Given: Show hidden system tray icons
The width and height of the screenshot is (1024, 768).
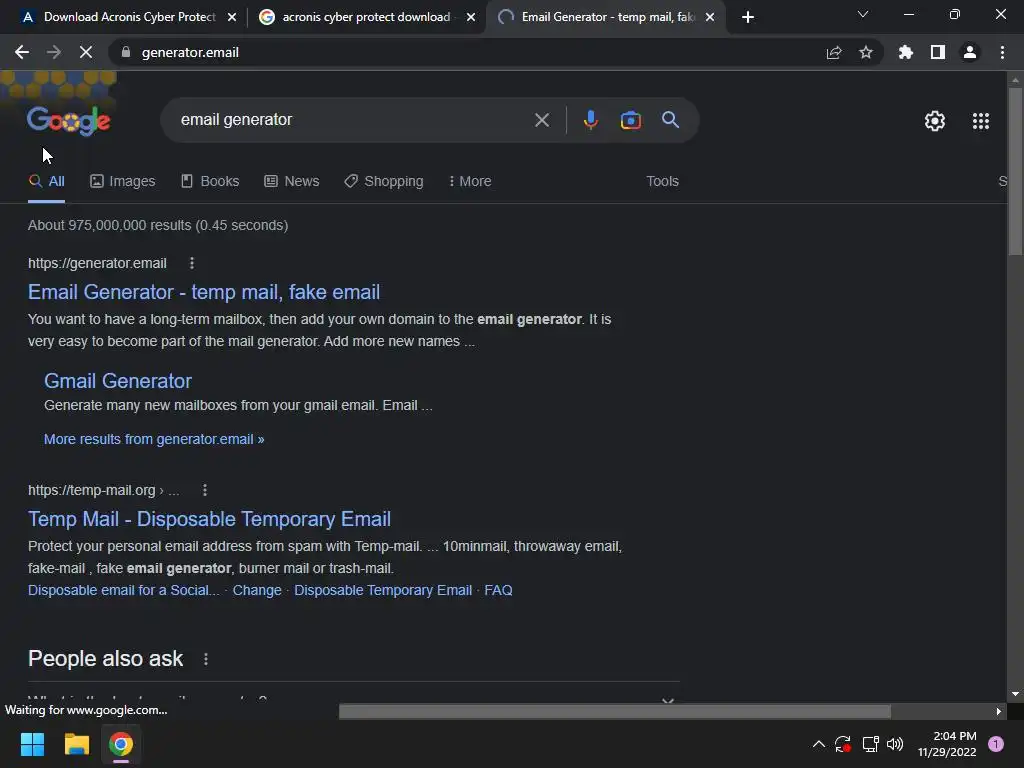Looking at the screenshot, I should tap(818, 744).
